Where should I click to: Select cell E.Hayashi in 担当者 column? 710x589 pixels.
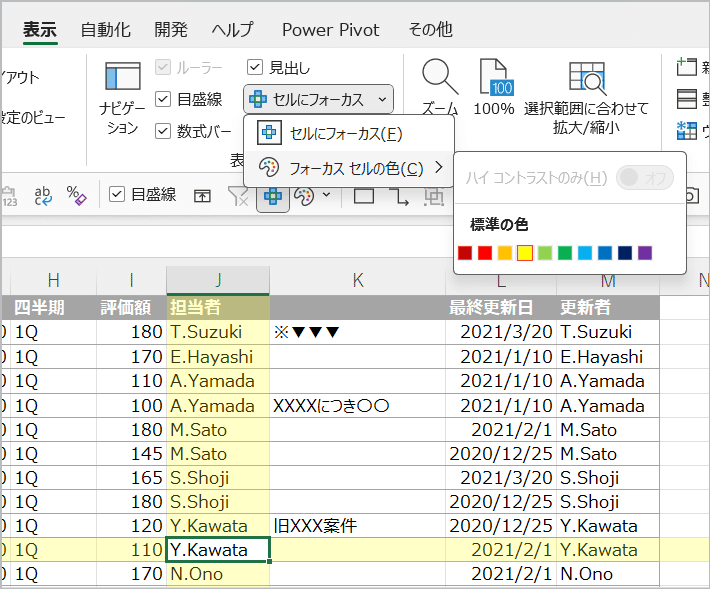pos(218,357)
